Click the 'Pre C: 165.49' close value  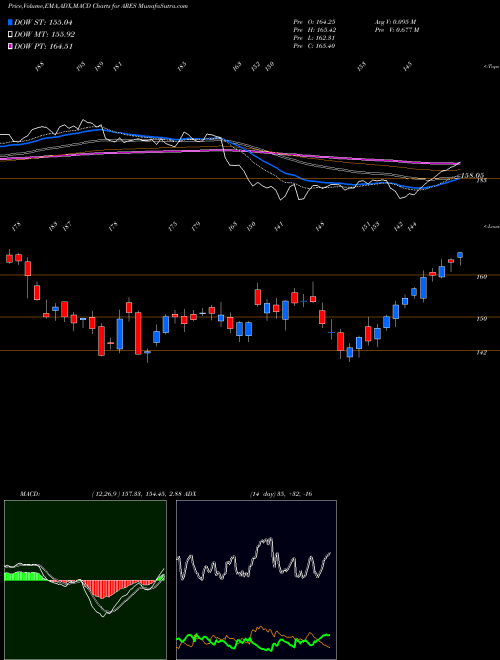pos(314,46)
